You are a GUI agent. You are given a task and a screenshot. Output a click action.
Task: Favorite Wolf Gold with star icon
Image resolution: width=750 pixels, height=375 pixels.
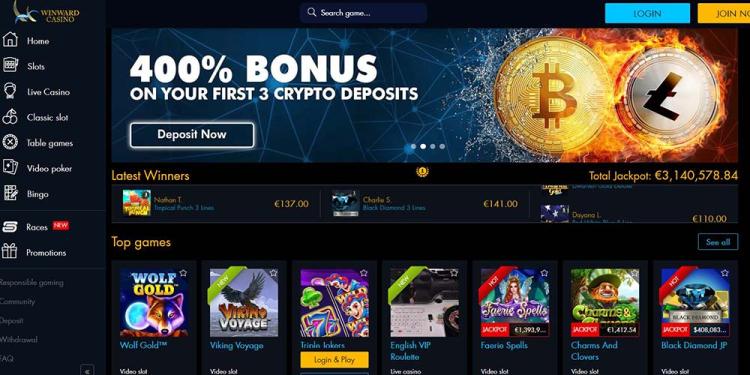click(x=183, y=273)
